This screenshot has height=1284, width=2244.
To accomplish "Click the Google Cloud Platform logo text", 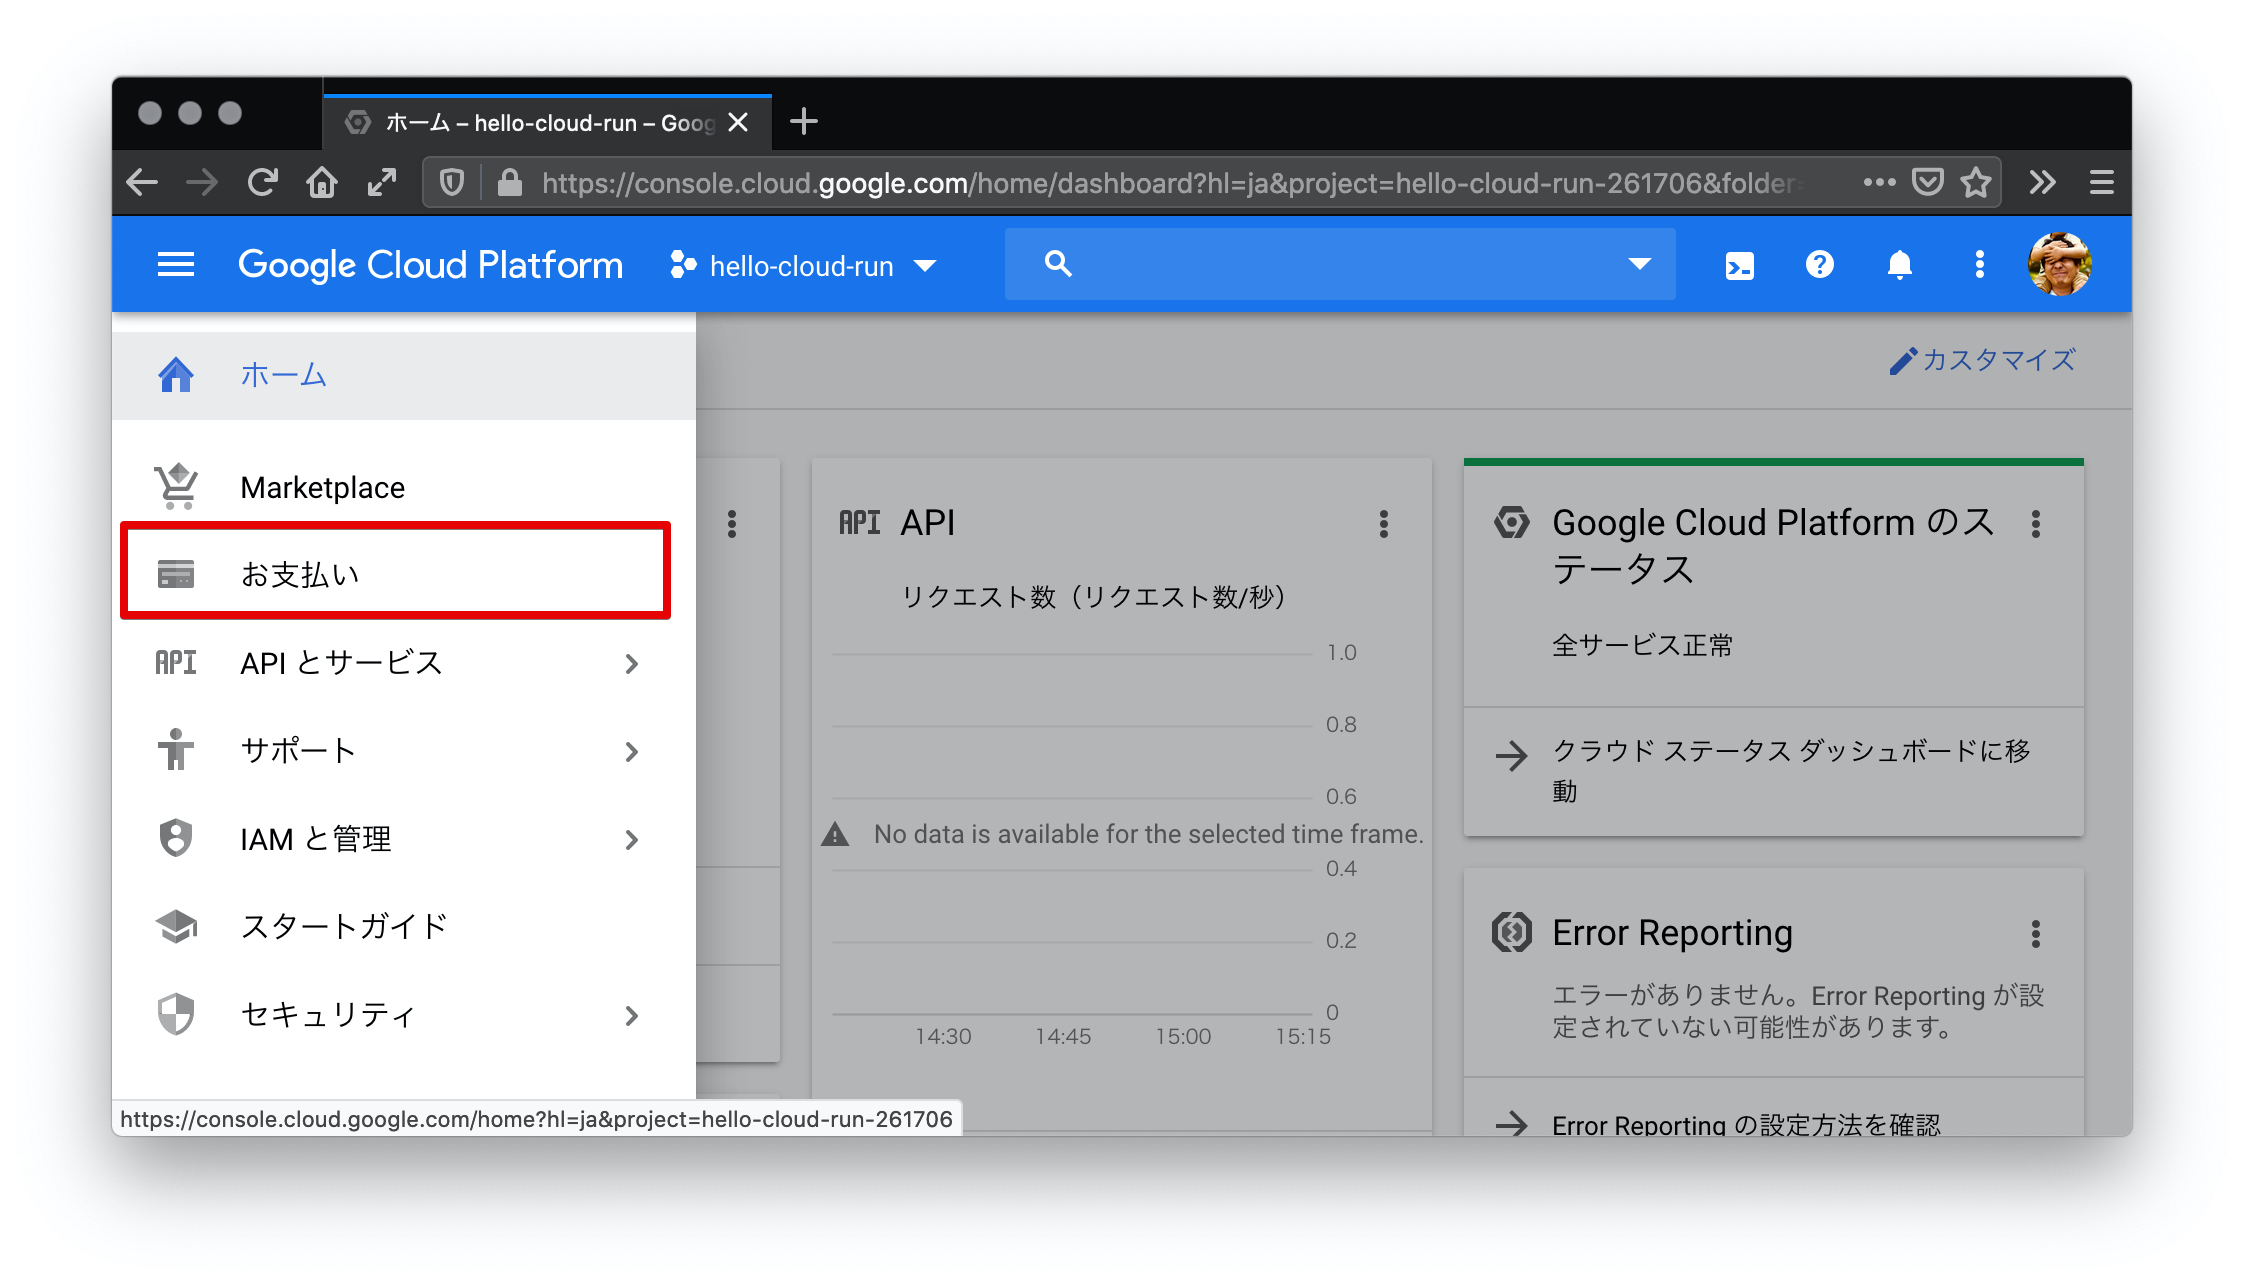I will pos(430,265).
